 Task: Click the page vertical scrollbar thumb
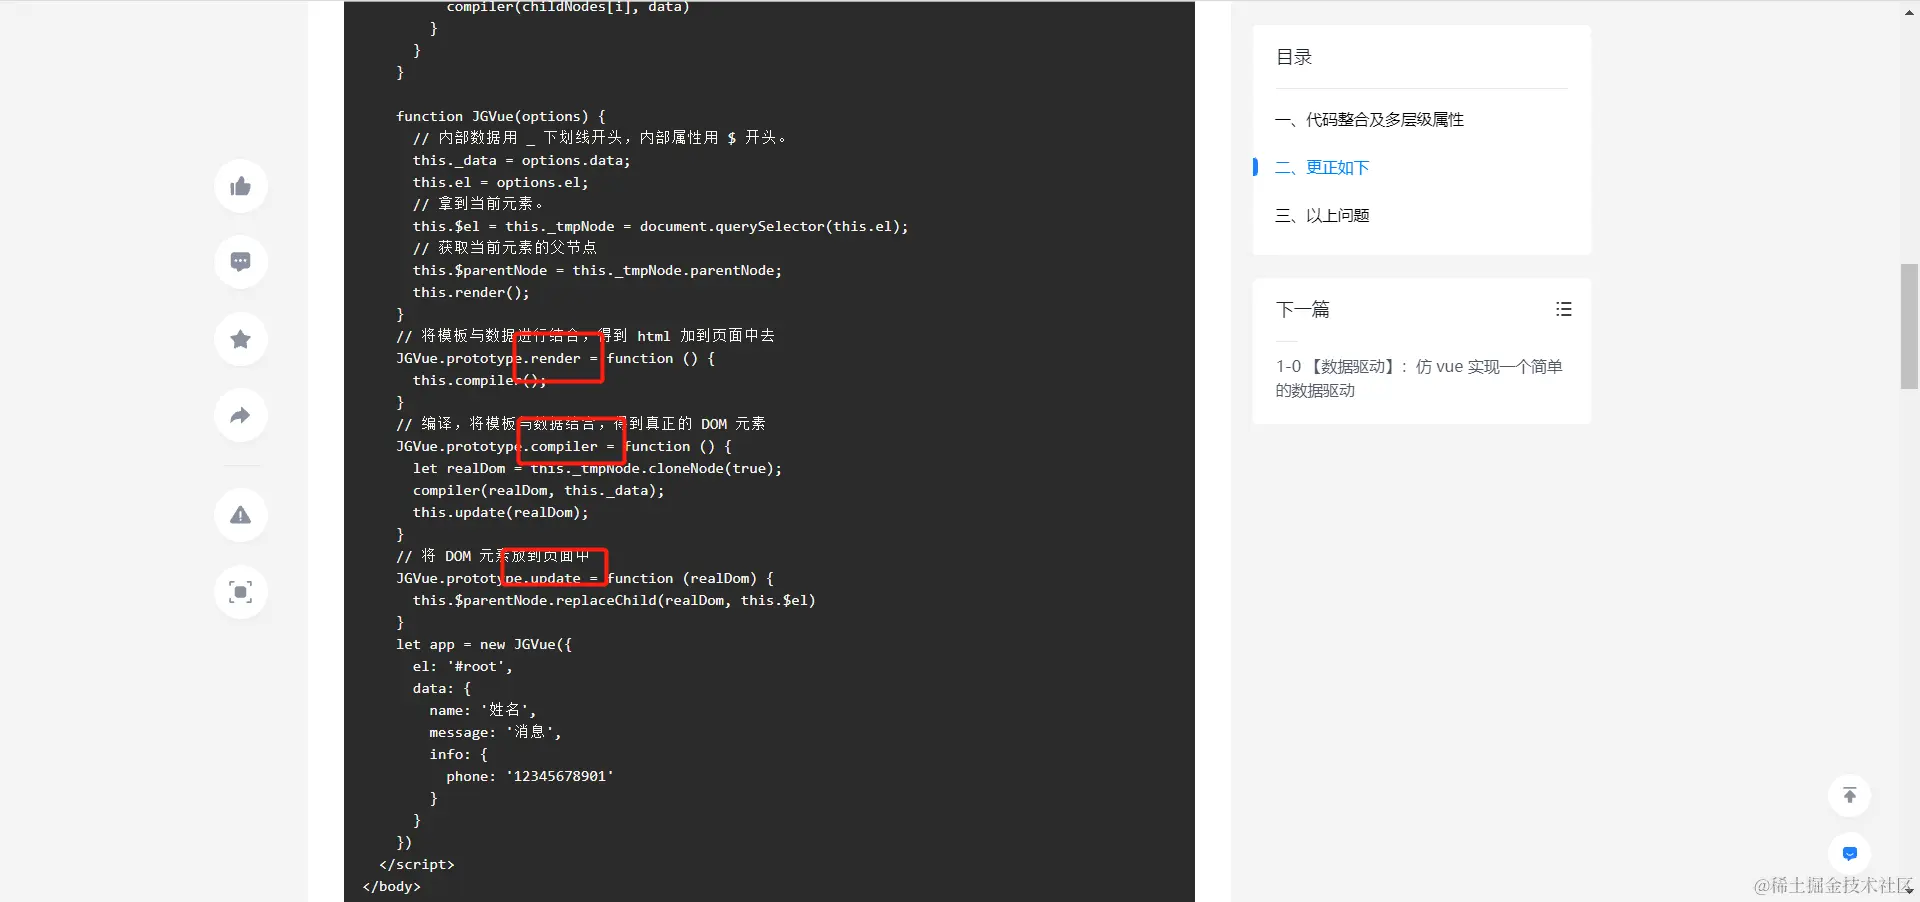point(1909,326)
